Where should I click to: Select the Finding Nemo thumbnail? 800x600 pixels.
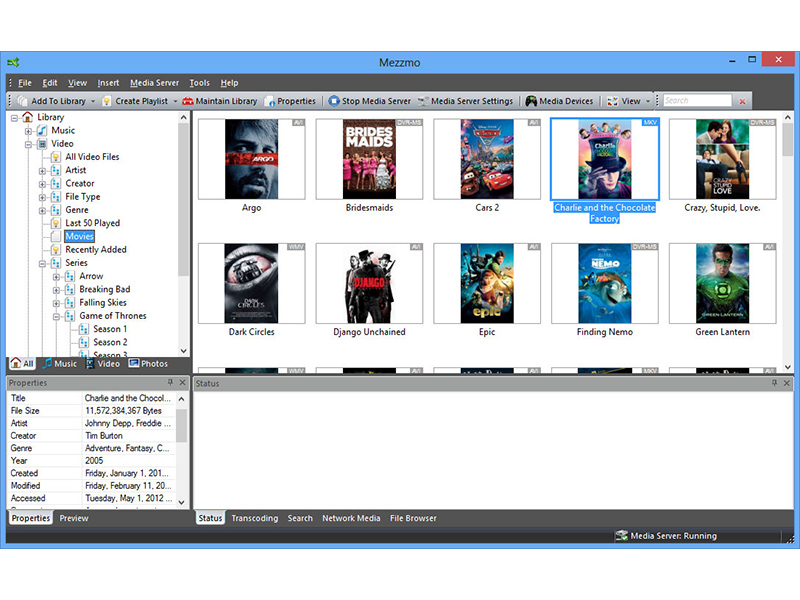(x=605, y=283)
